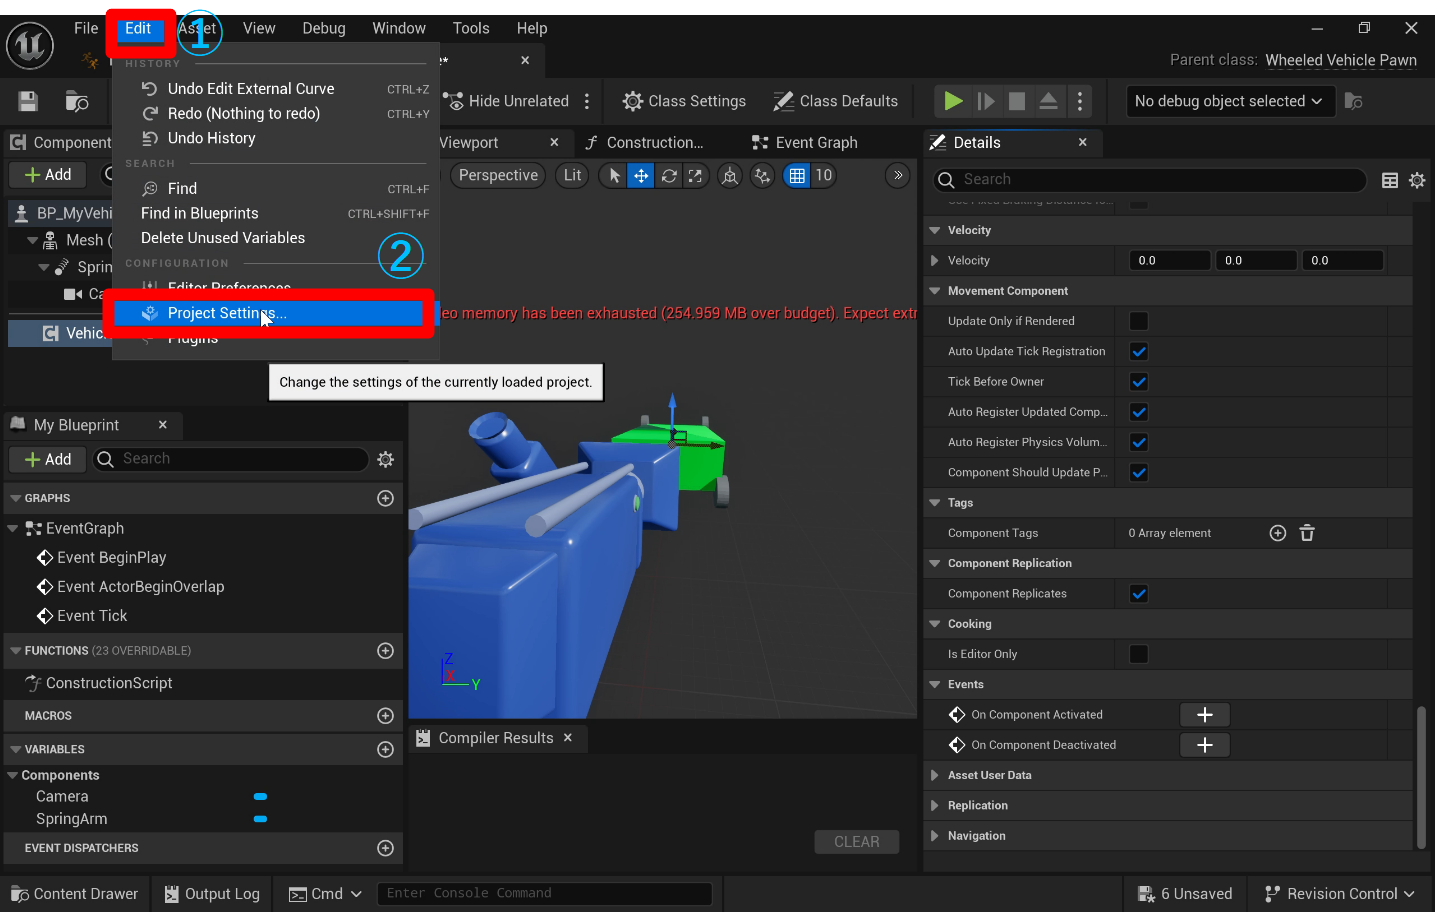
Task: Click the Details panel vertical scrollbar
Action: (1421, 778)
